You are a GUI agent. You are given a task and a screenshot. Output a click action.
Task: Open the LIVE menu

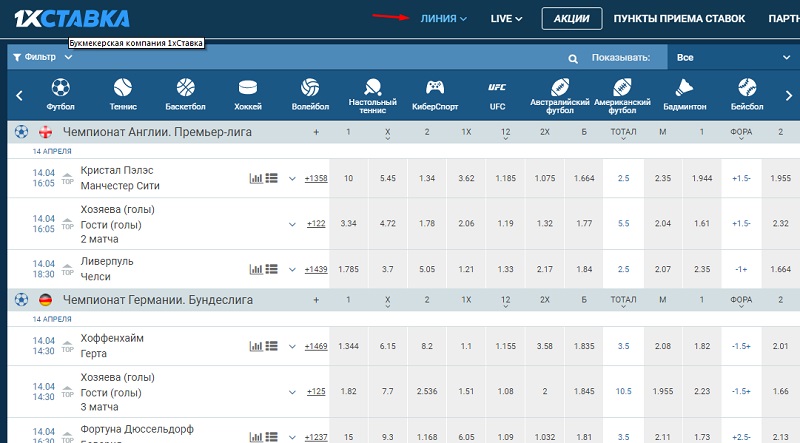[507, 18]
